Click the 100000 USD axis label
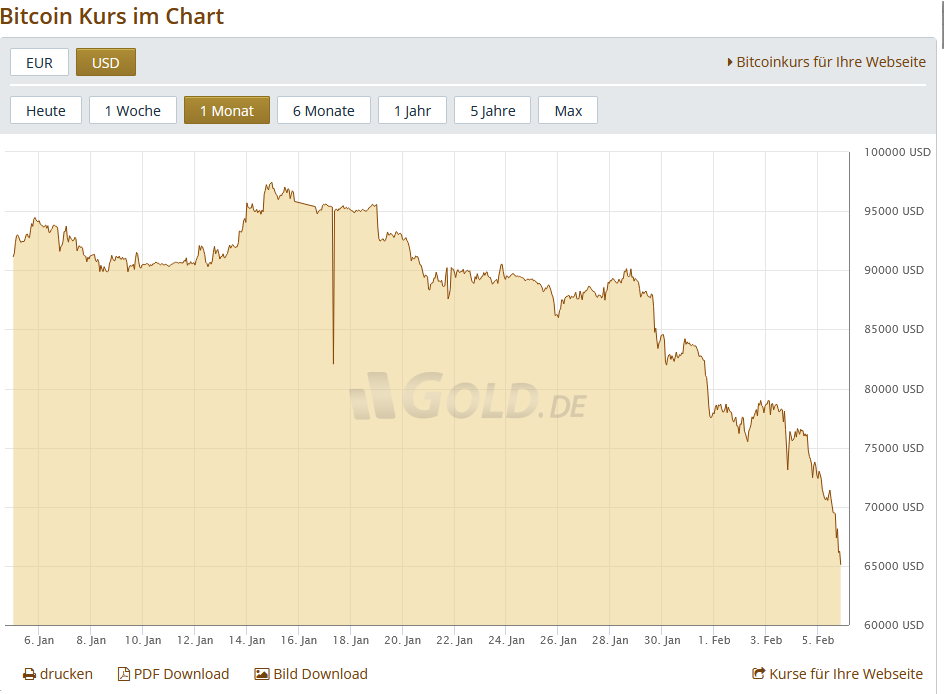 pos(897,152)
